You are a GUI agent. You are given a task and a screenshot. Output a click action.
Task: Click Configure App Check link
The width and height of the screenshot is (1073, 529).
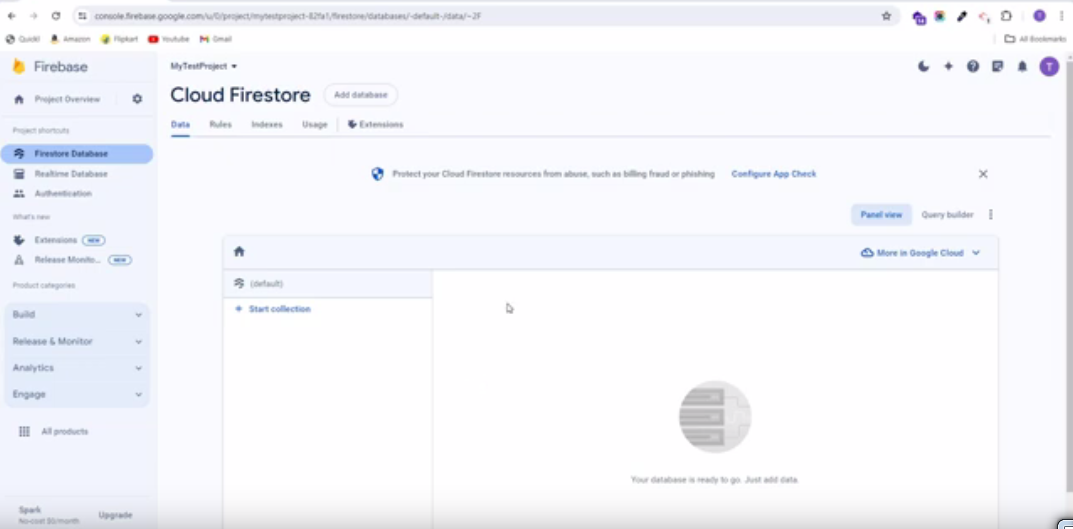[773, 175]
